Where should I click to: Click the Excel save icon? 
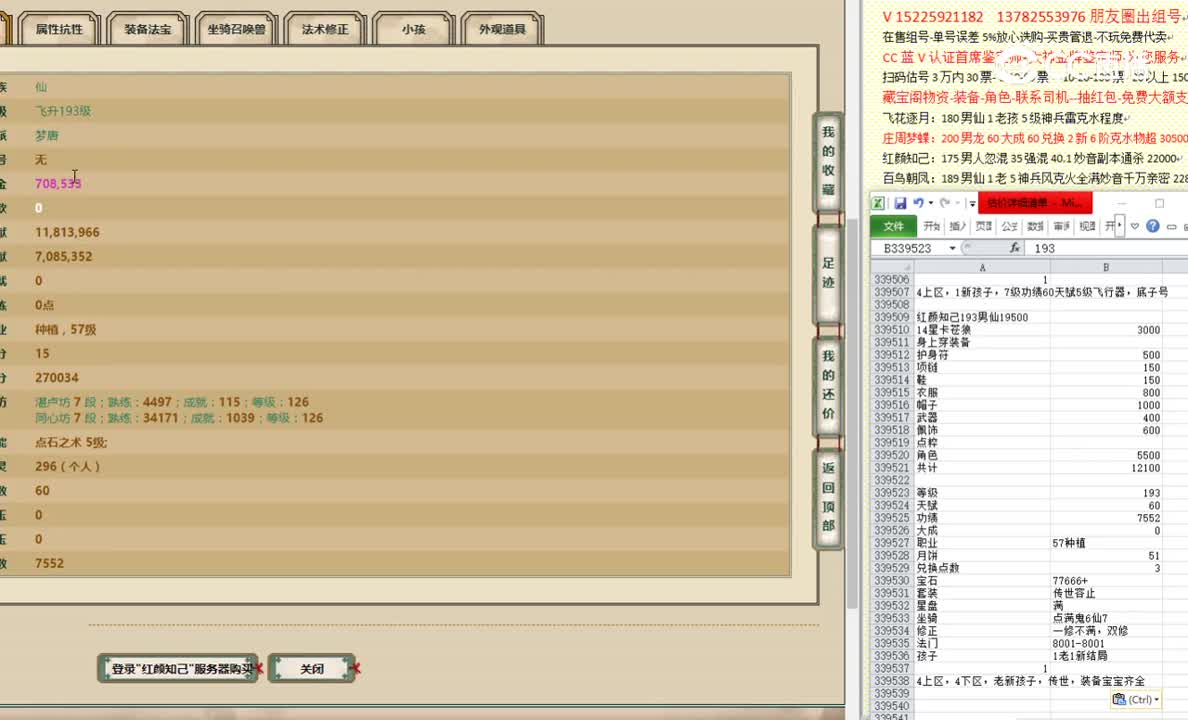(x=900, y=203)
